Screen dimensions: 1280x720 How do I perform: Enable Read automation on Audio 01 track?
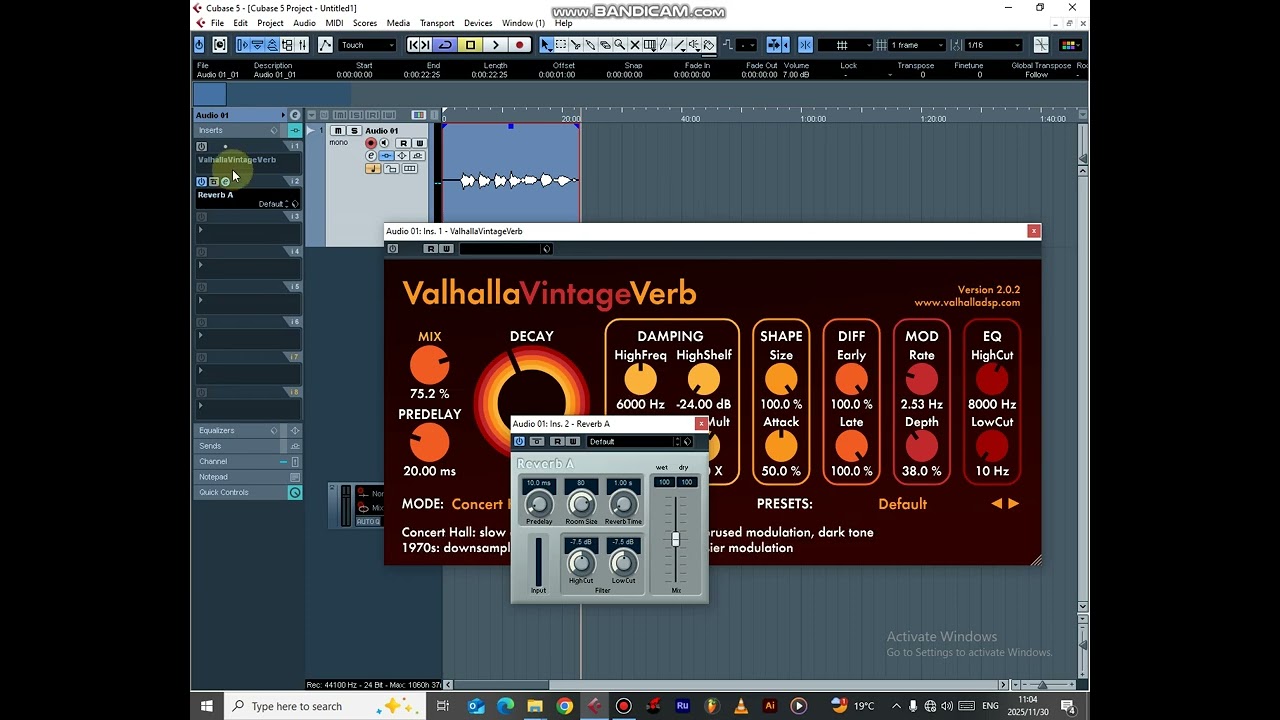tap(404, 143)
